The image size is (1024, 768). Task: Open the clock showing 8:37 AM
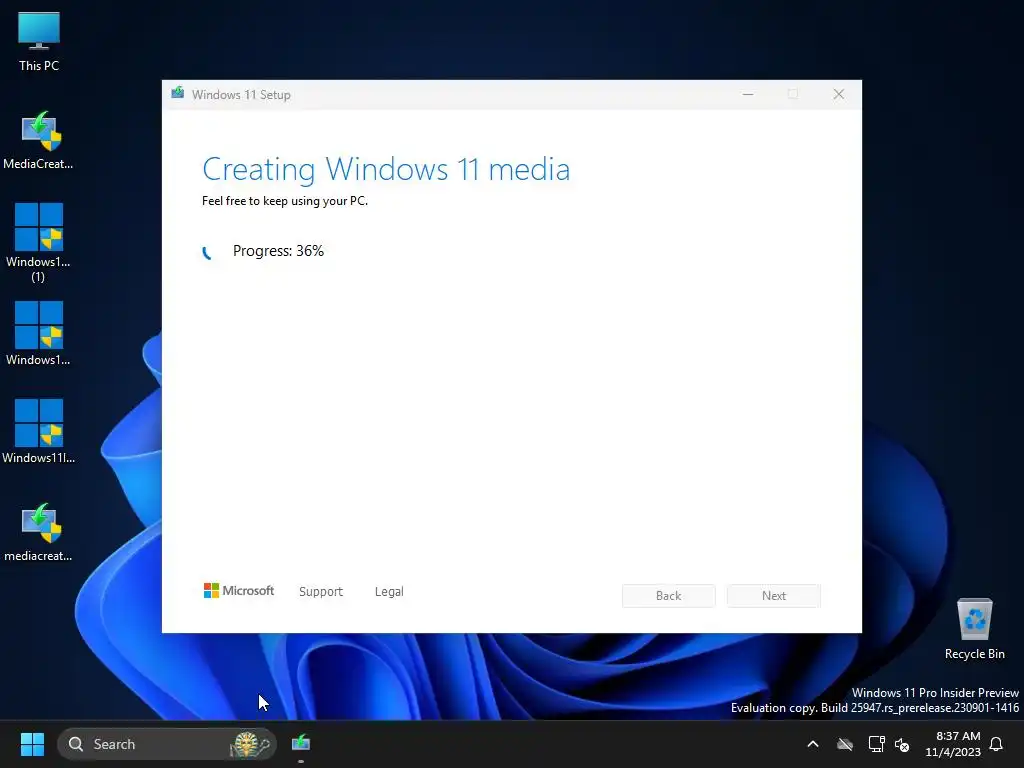click(x=953, y=744)
